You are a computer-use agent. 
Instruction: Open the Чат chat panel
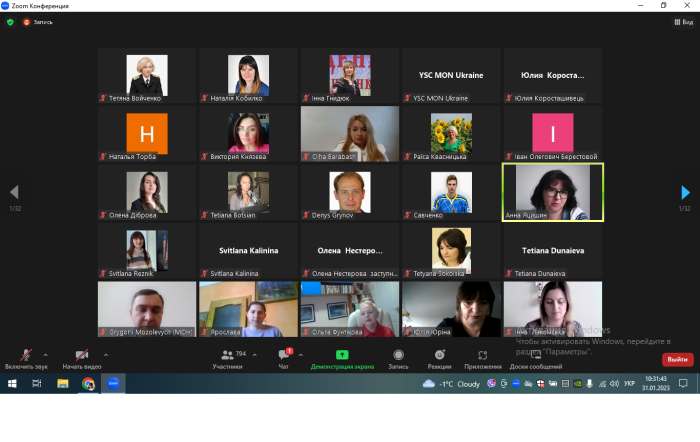coord(285,356)
